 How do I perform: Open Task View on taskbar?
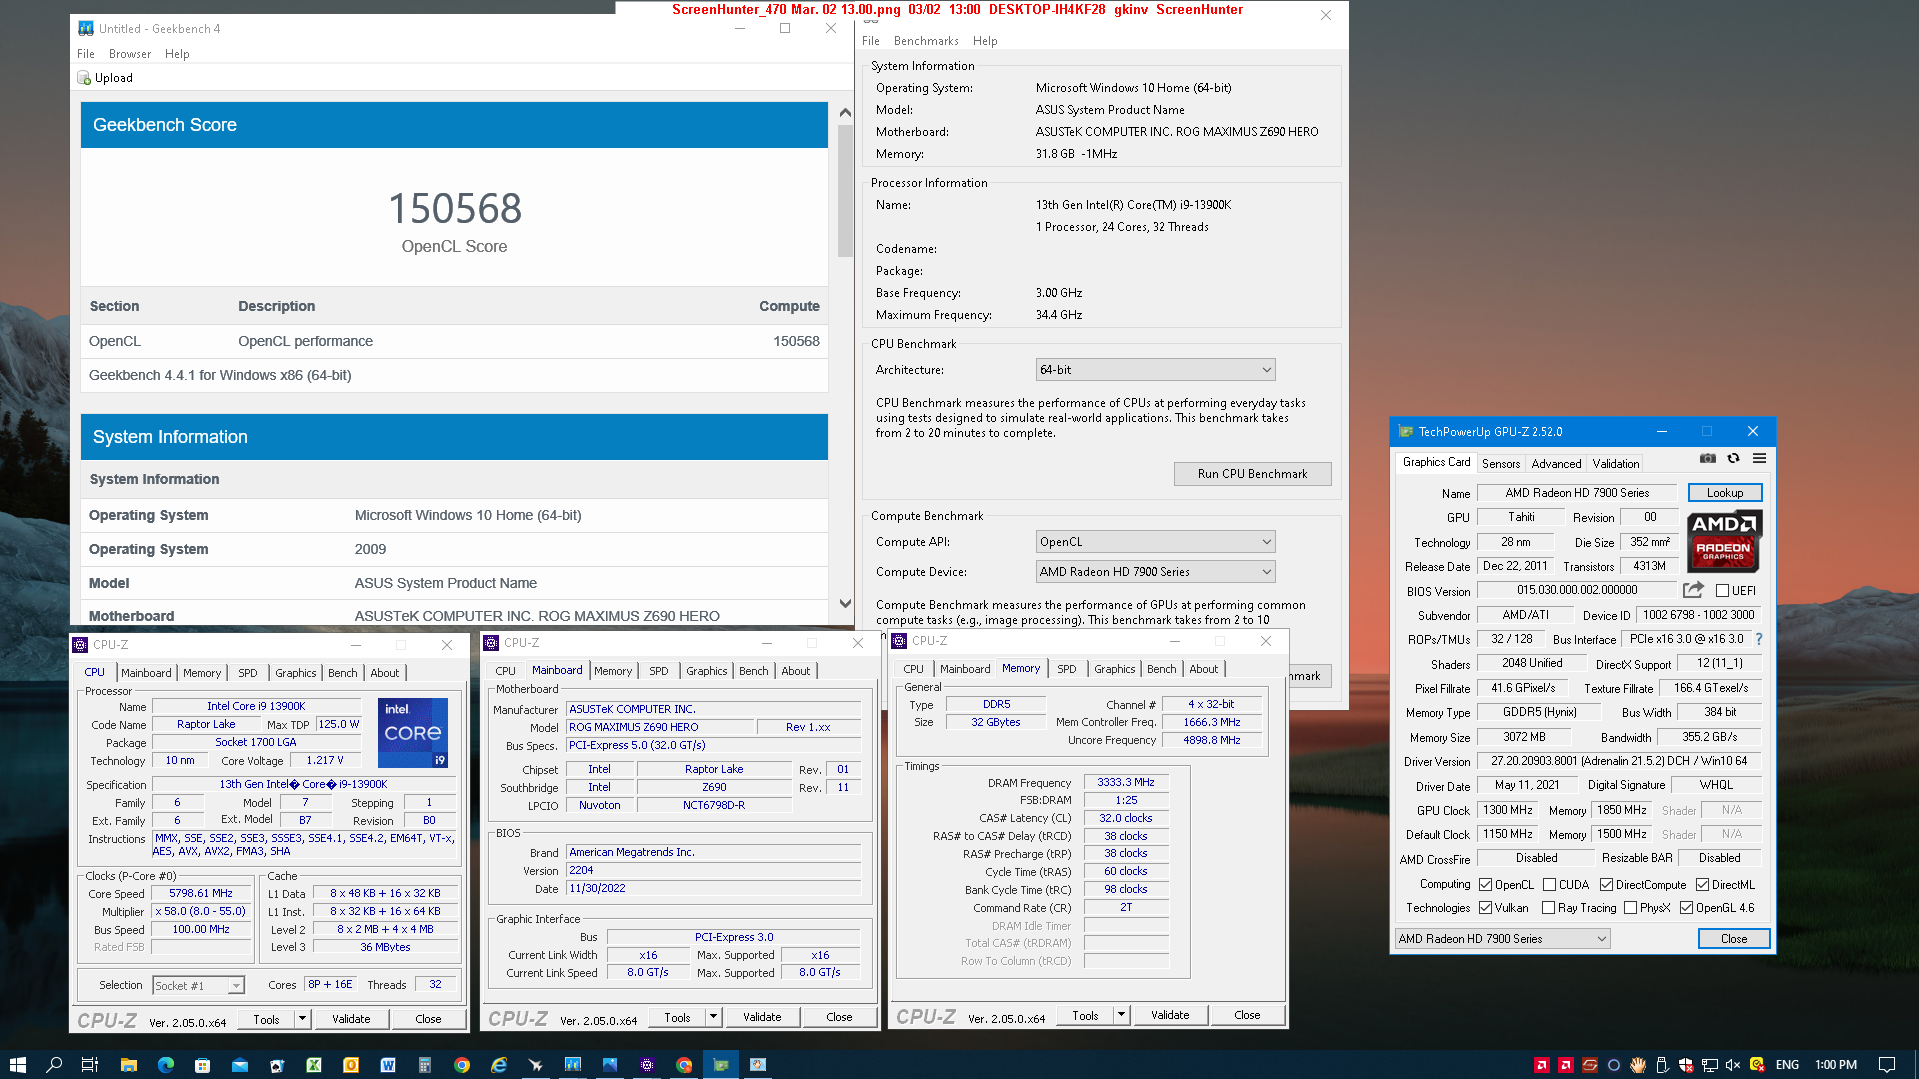(x=90, y=1065)
